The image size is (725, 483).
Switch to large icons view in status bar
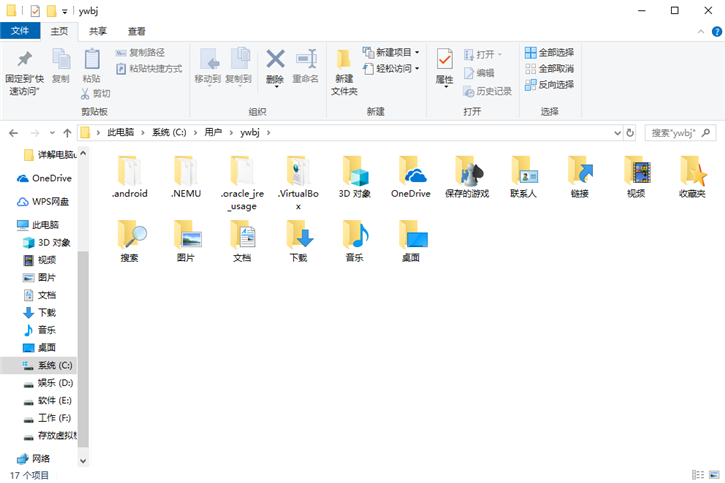click(714, 474)
